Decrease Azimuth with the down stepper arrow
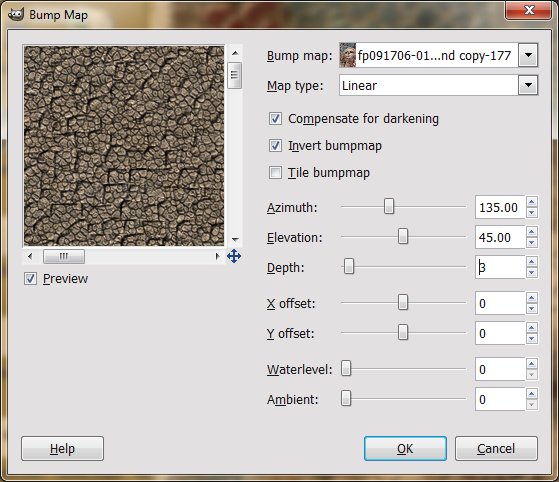This screenshot has height=482, width=559. 532,213
